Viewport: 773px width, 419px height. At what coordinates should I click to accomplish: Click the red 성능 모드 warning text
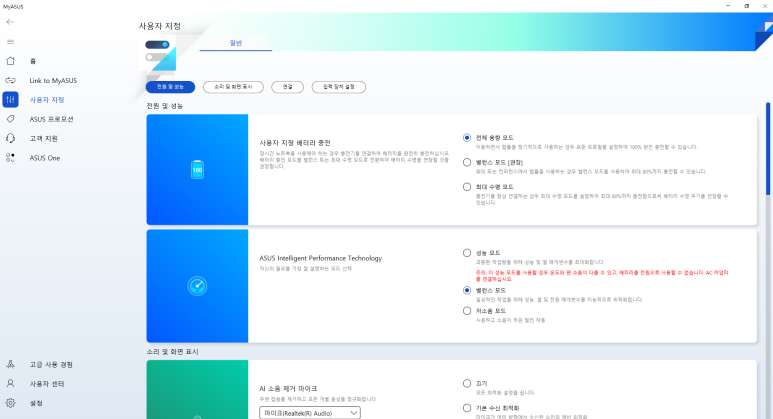(602, 276)
